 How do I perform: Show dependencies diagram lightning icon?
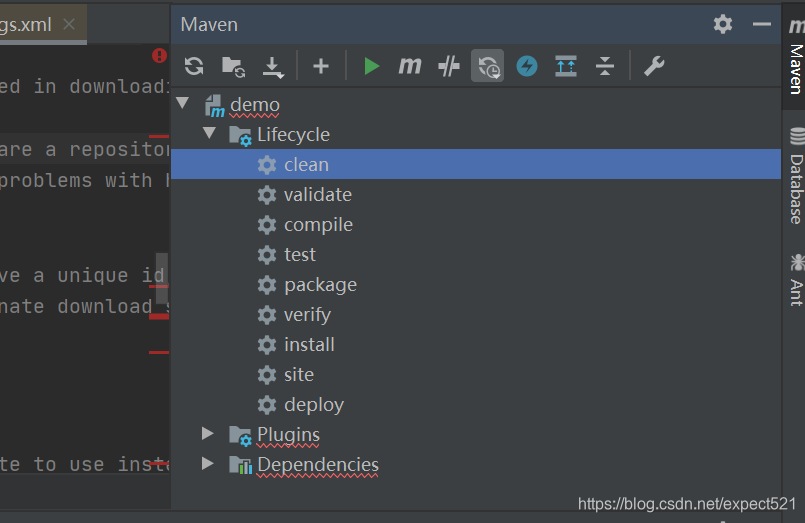click(527, 66)
